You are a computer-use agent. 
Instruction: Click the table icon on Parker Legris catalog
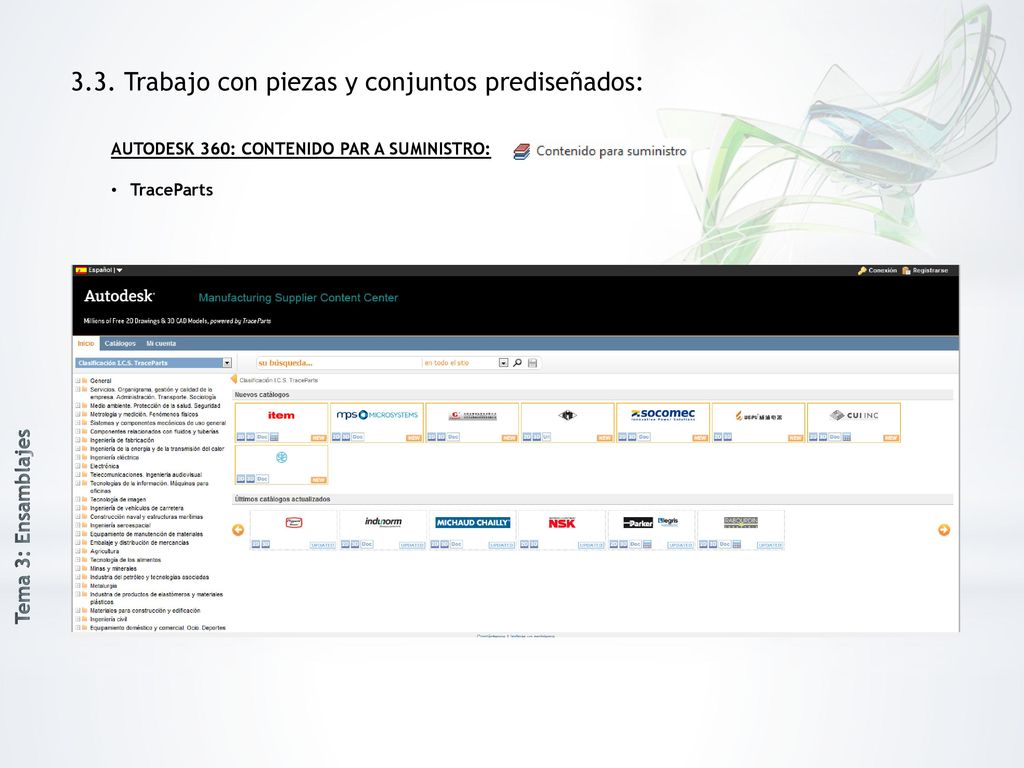coord(647,544)
